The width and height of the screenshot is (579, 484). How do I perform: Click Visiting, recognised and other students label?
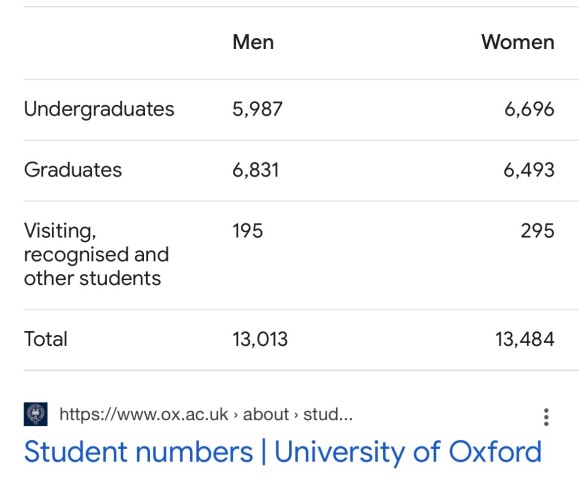coord(96,254)
